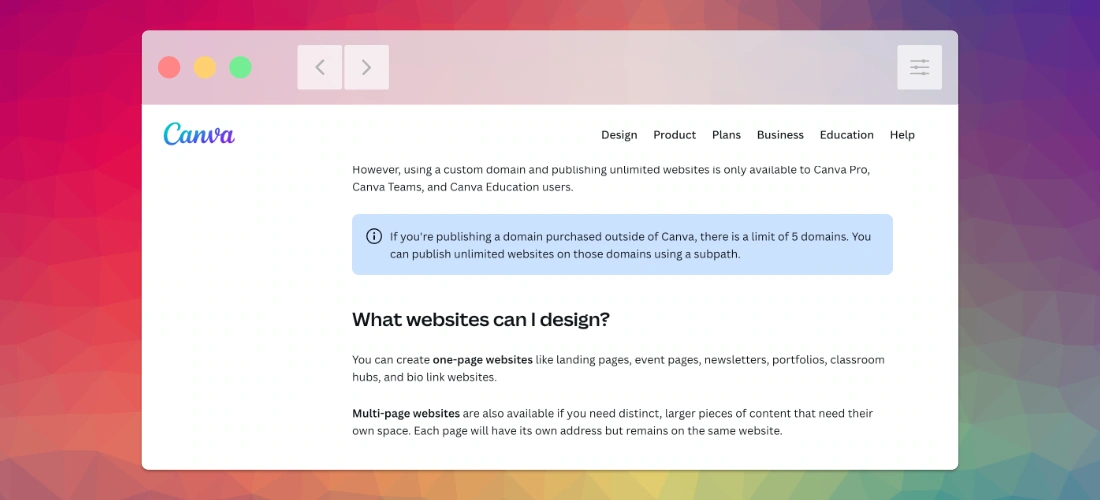Select Plans in the navigation bar

click(x=726, y=135)
